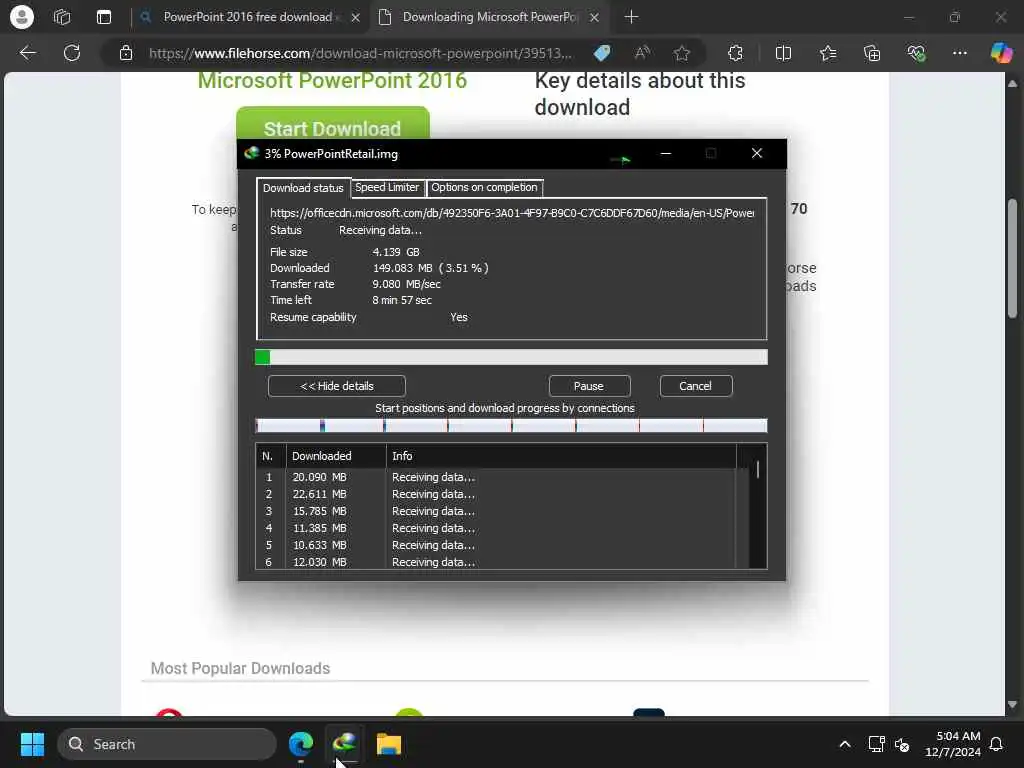Viewport: 1024px width, 768px height.
Task: Open the Extensions puzzle icon
Action: pyautogui.click(x=735, y=53)
